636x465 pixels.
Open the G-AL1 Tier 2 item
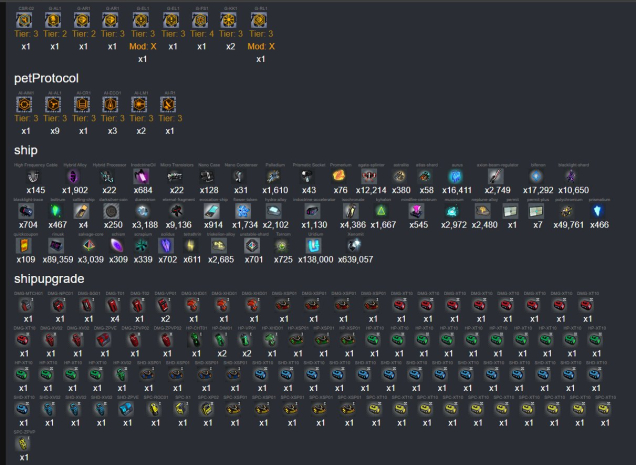pos(55,20)
